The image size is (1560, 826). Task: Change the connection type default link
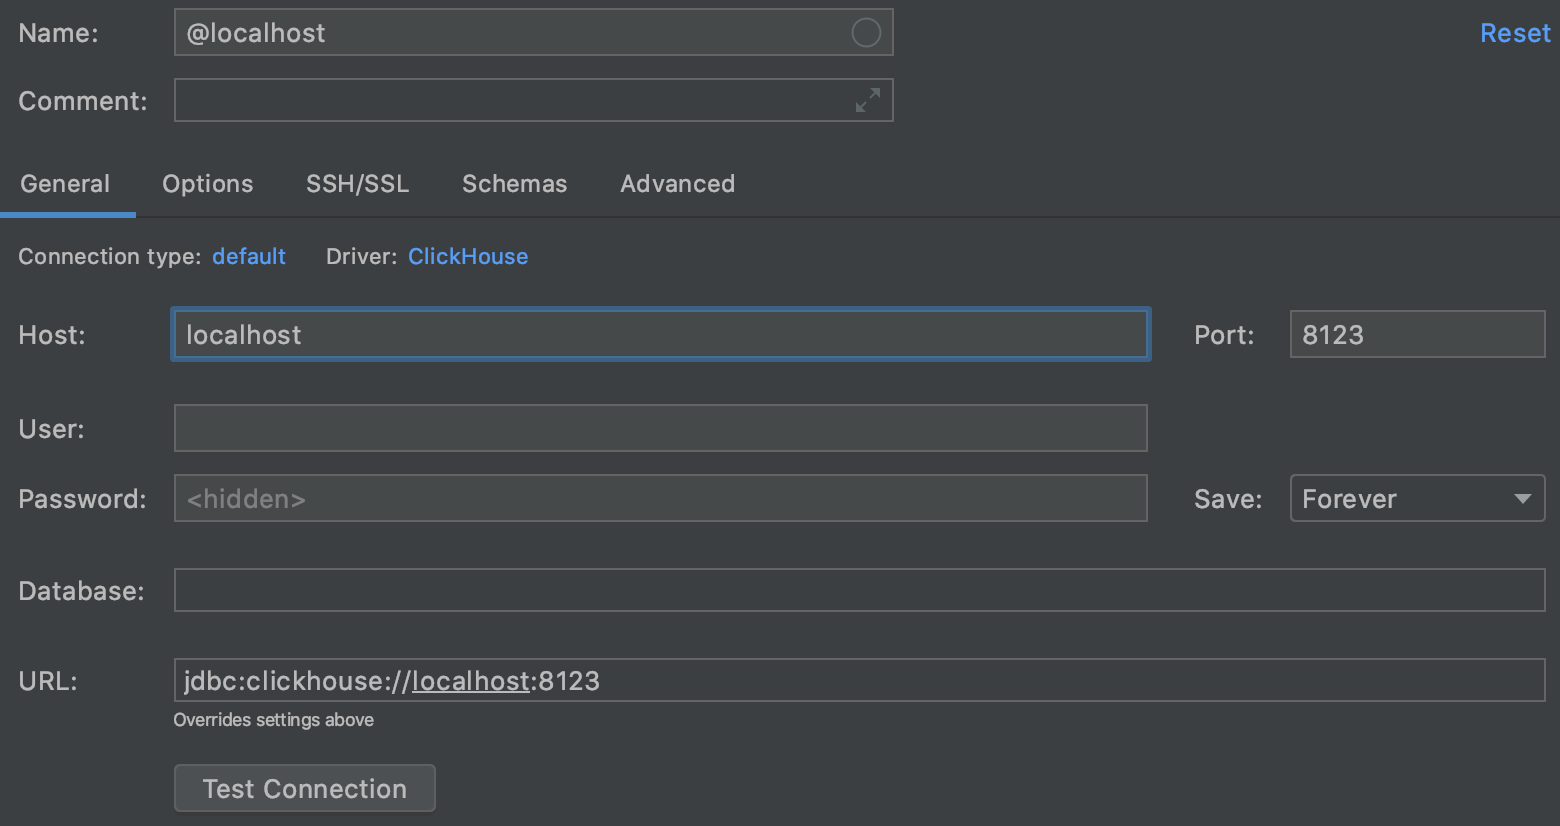click(249, 257)
